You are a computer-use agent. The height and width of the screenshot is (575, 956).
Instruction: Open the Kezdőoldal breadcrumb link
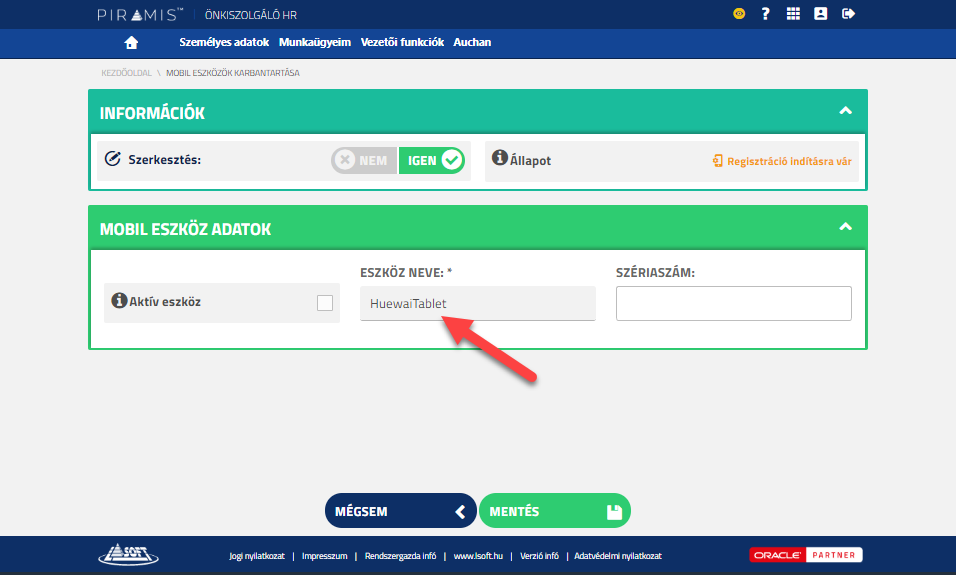tap(126, 73)
